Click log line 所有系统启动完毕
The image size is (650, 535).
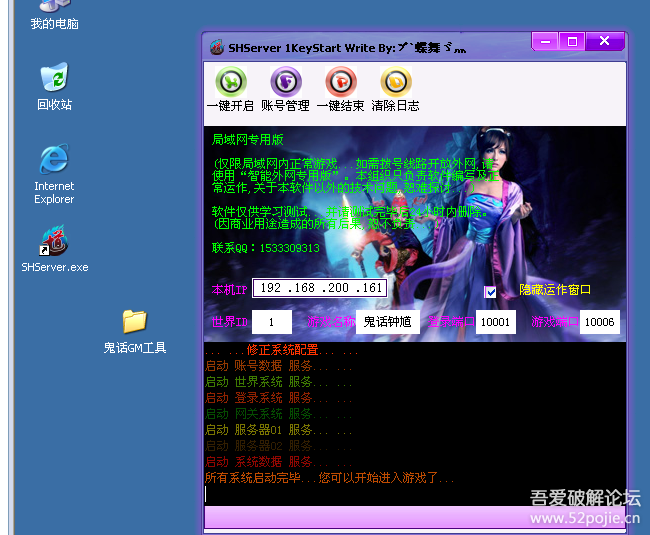330,478
